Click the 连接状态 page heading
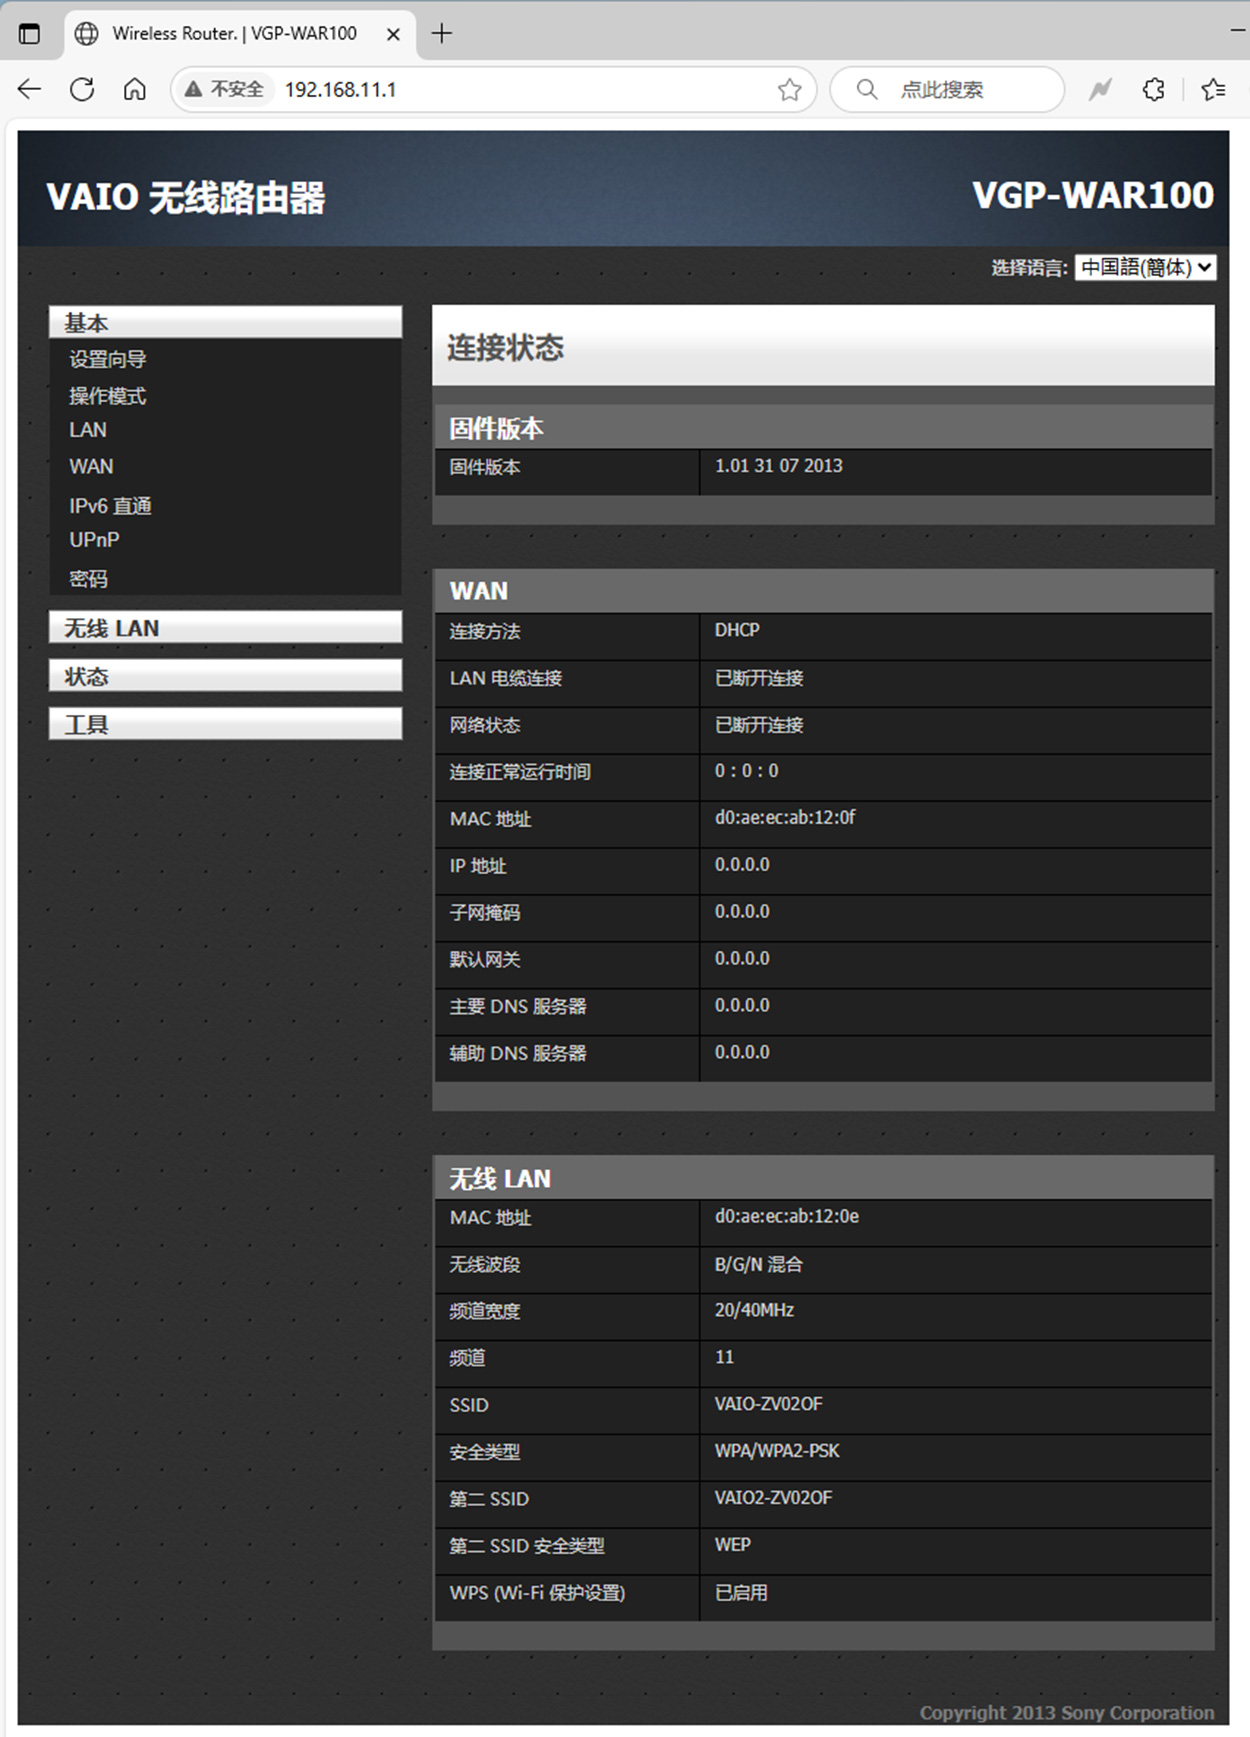1250x1737 pixels. (505, 348)
